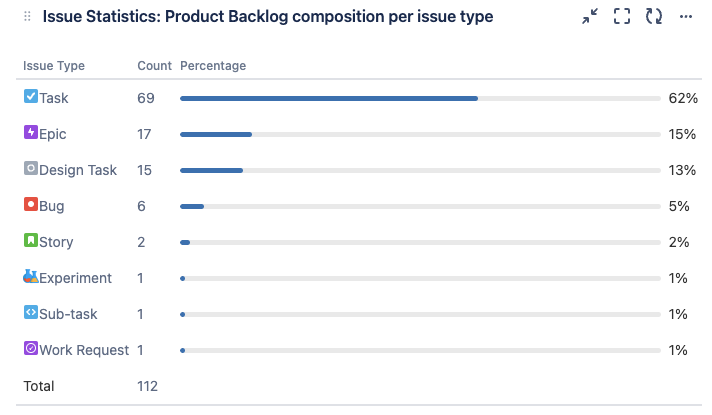
Task: Open the total count 112 link
Action: pyautogui.click(x=147, y=386)
